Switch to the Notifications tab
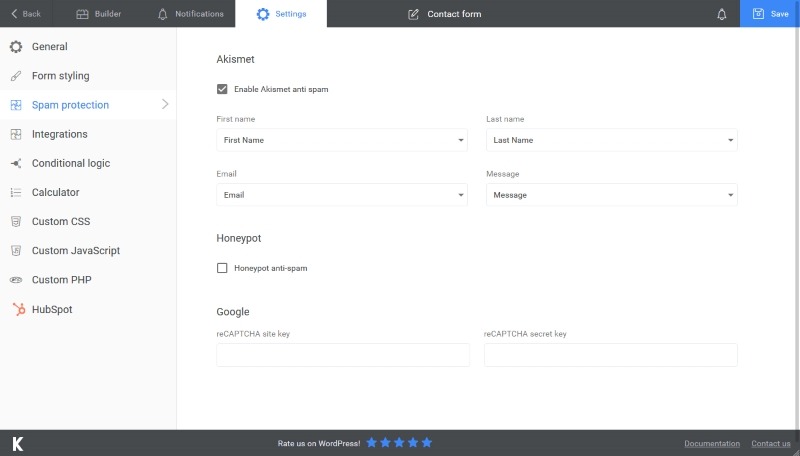This screenshot has height=456, width=800. click(x=190, y=14)
